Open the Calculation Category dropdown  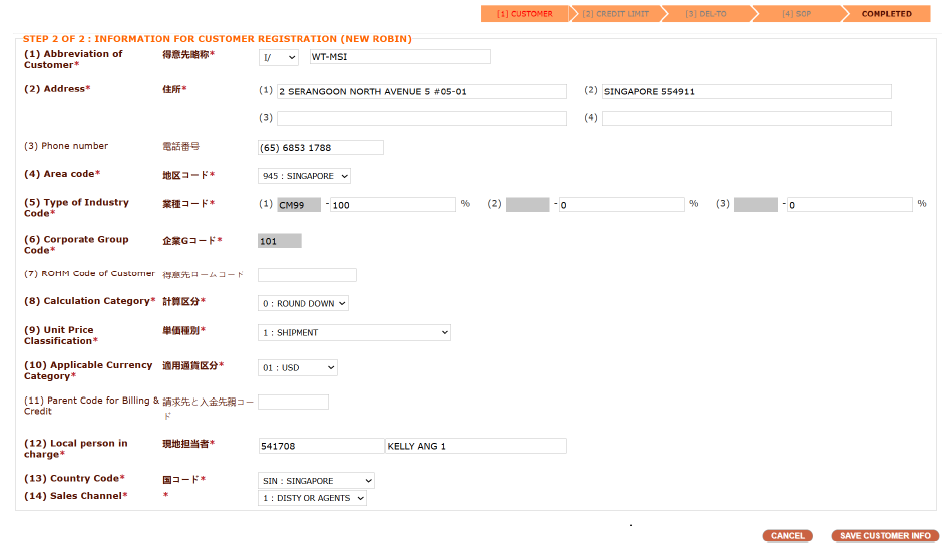pyautogui.click(x=303, y=303)
